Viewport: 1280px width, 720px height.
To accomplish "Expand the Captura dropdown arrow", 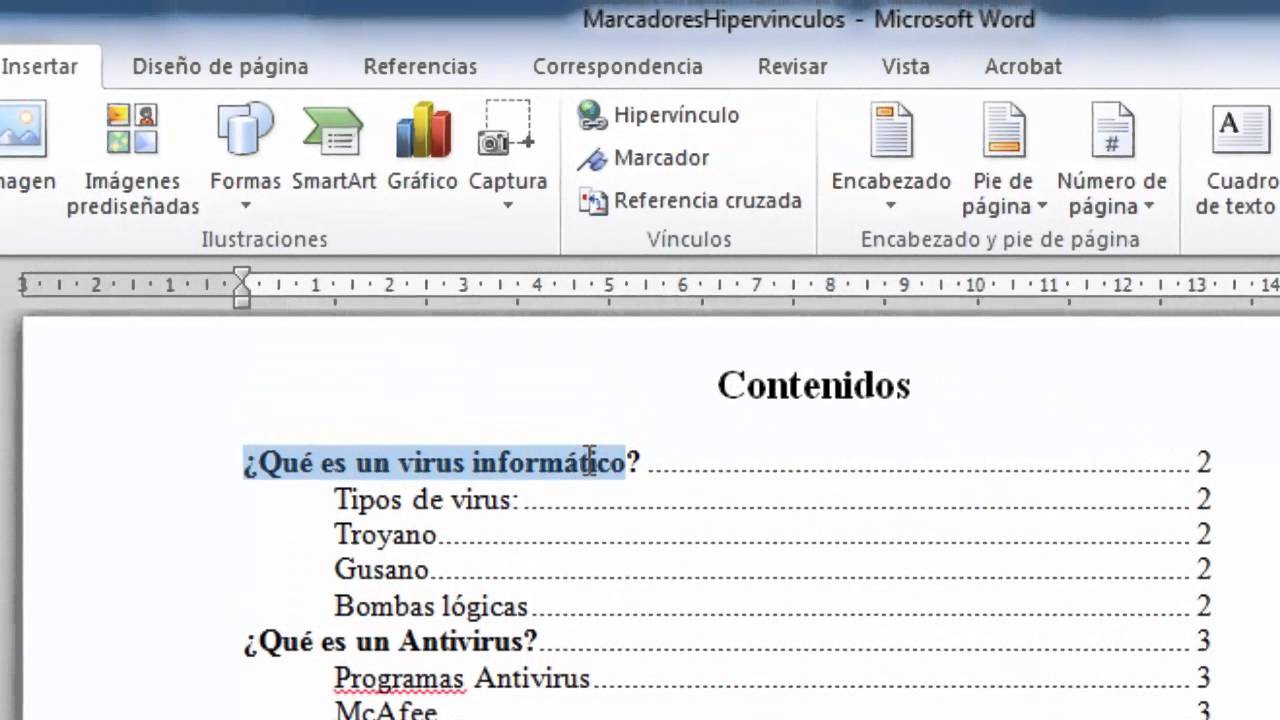I will (507, 206).
